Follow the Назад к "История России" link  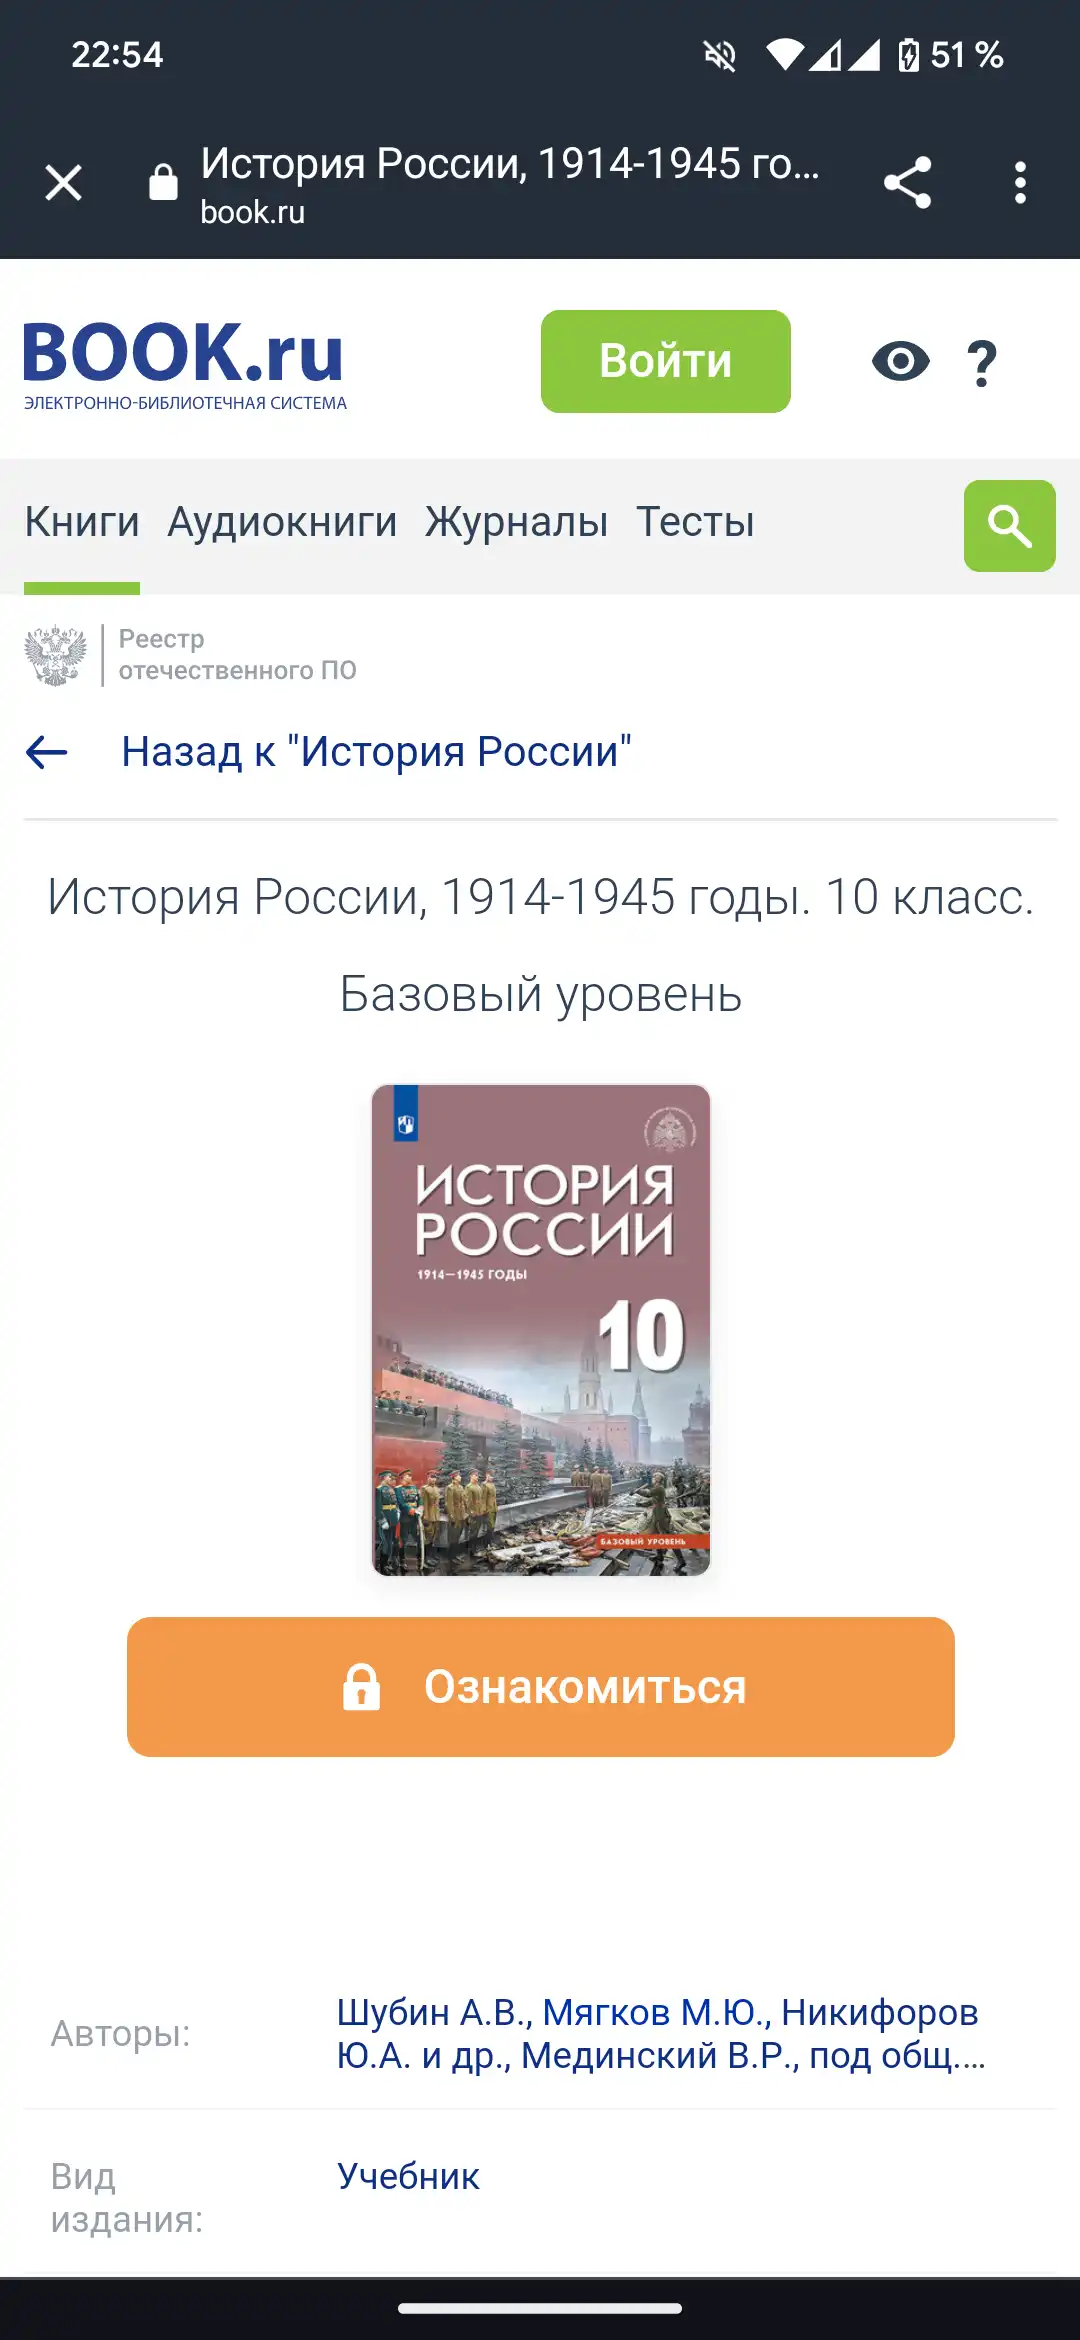click(376, 752)
